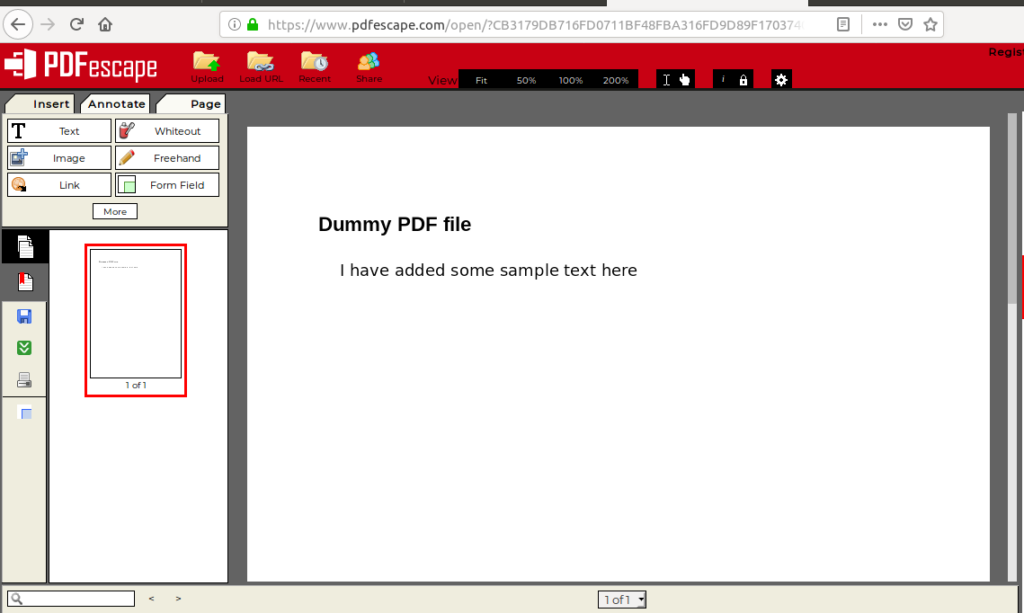Image resolution: width=1024 pixels, height=613 pixels.
Task: Click the Upload folder icon
Action: 207,64
